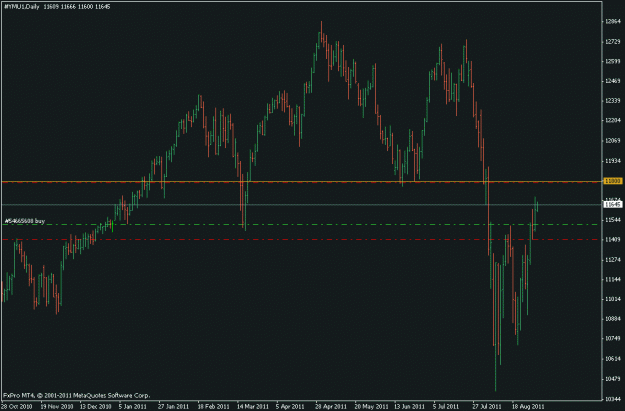
Task: Click the 19 Nov 2010 date label
Action: point(57,407)
